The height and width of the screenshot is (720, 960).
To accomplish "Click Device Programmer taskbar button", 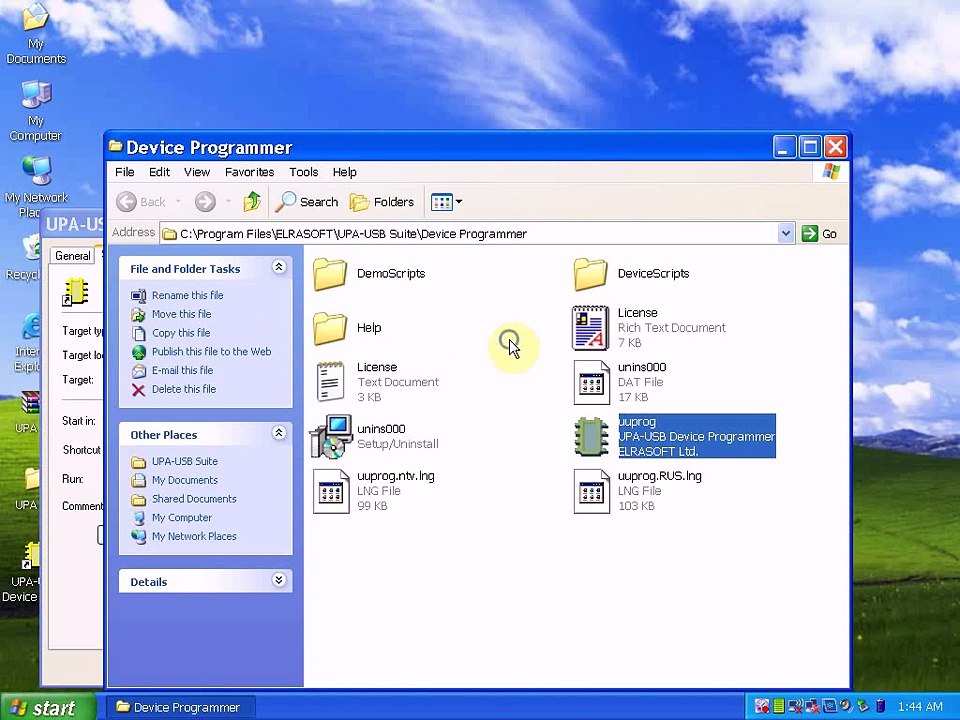I will [x=179, y=707].
